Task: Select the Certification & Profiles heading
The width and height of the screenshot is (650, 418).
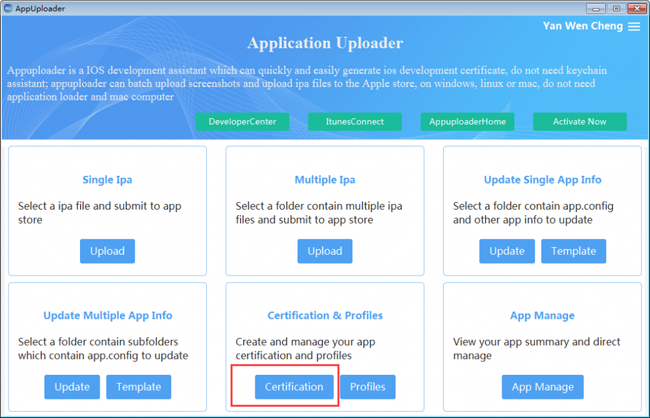Action: click(325, 316)
